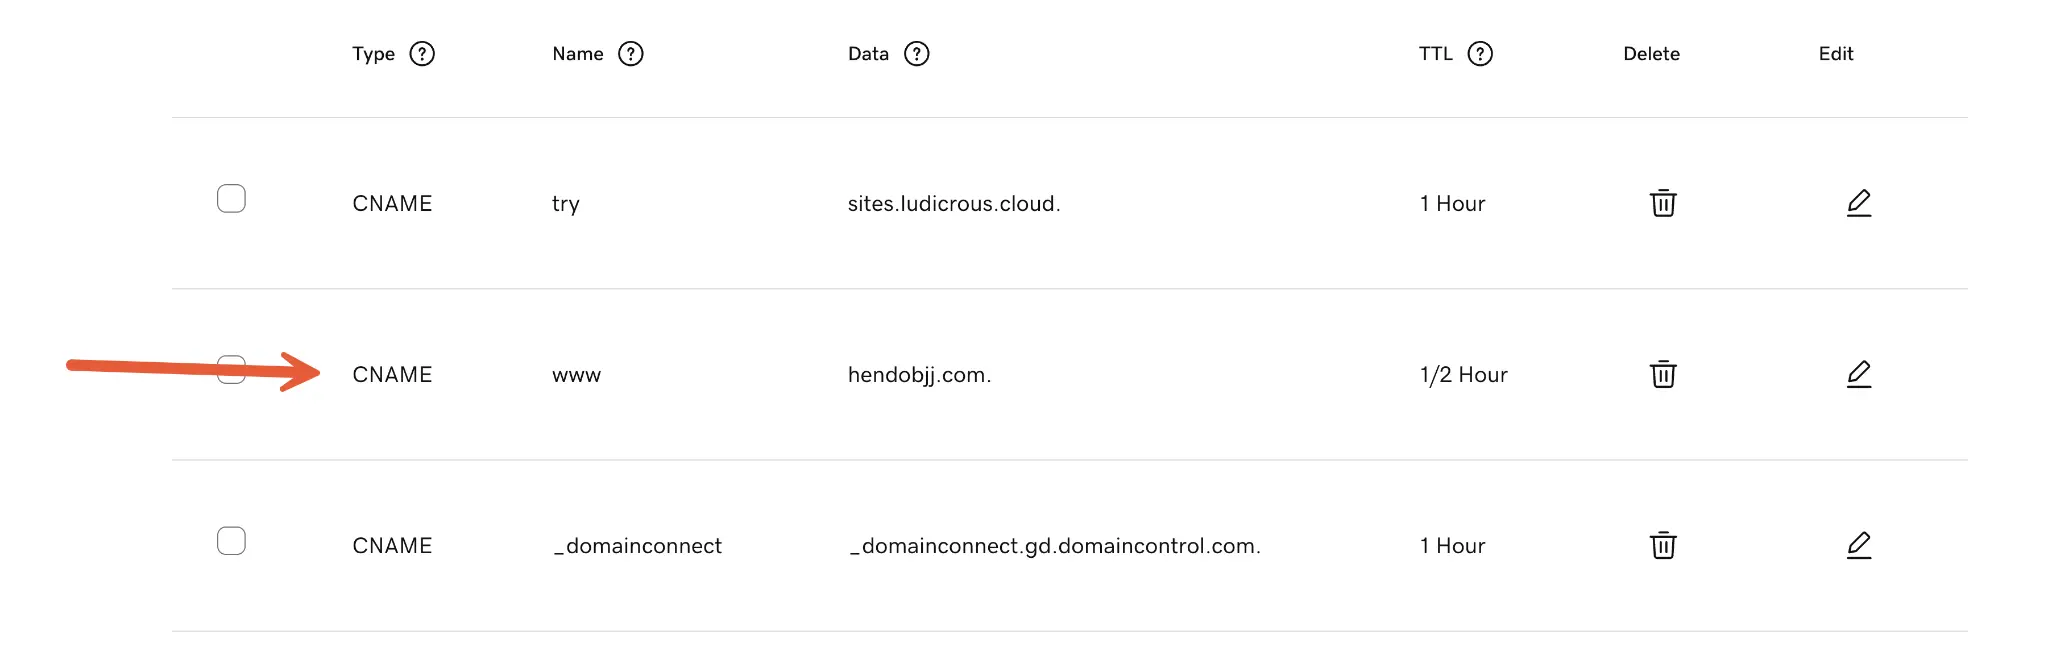The height and width of the screenshot is (662, 2048).
Task: Click the hendobjj.com. data value
Action: pos(920,375)
